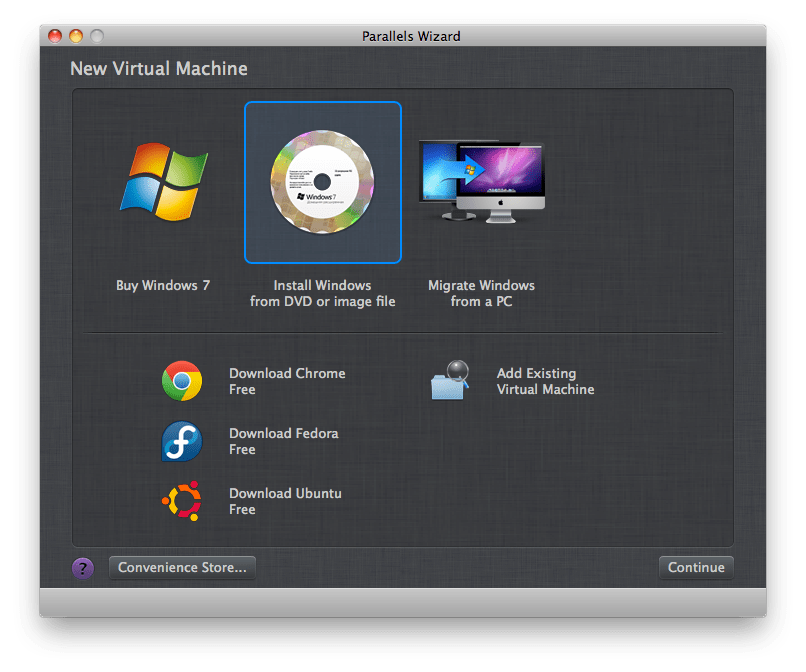Open help with the purple question mark
Screen dimensions: 806x672
click(x=83, y=568)
